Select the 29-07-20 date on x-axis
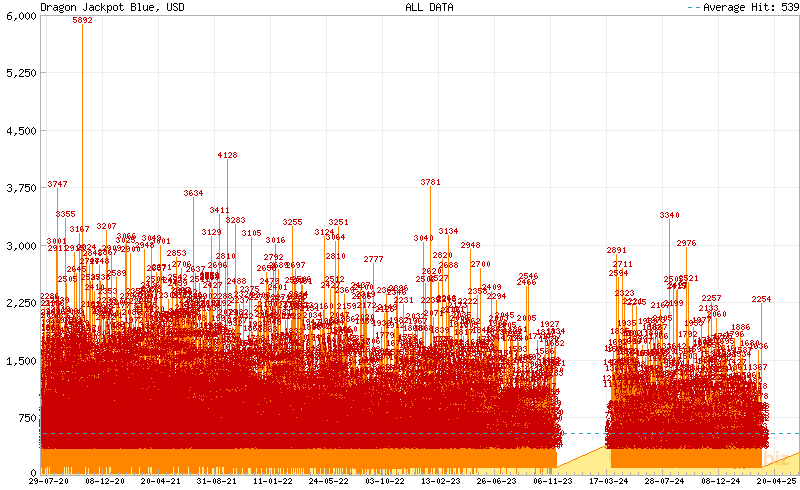This screenshot has width=800, height=490. point(49,480)
